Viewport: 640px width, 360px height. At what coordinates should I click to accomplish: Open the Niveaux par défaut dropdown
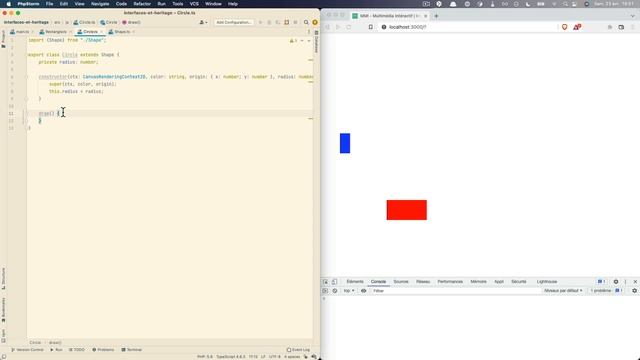coord(563,291)
